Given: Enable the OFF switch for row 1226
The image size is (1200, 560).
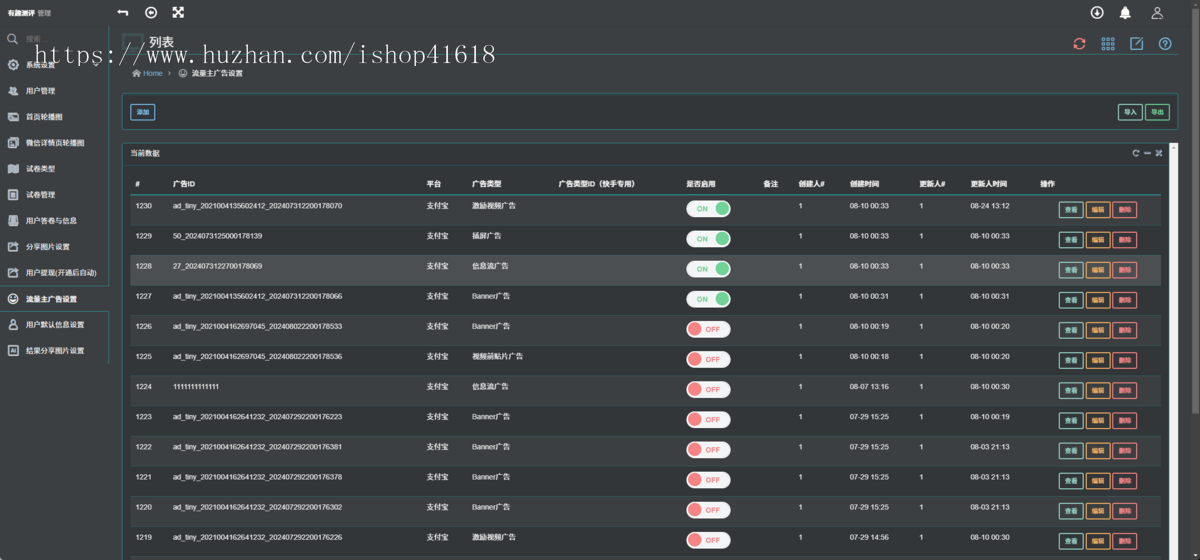Looking at the screenshot, I should (708, 329).
